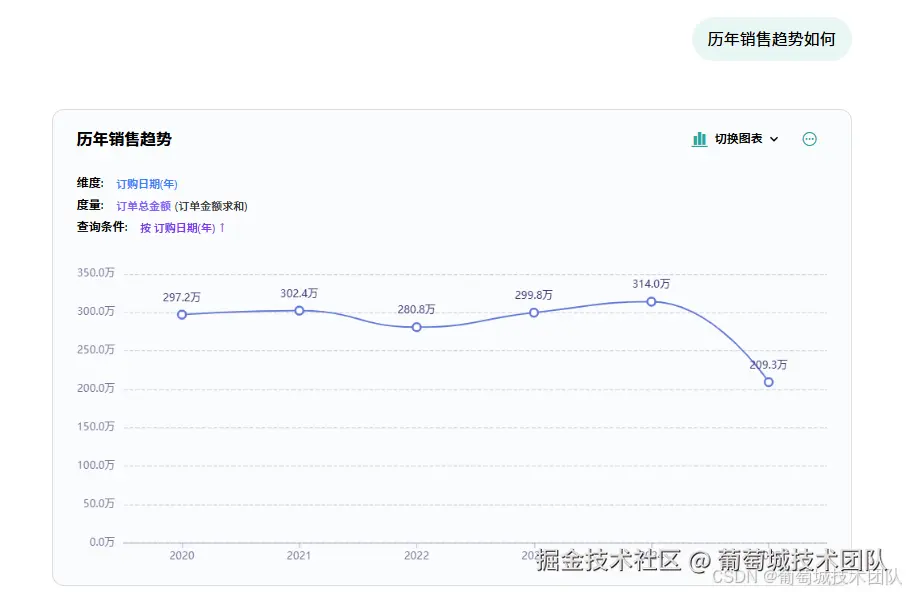Viewport: 906px width, 592px height.
Task: Click the 历年销售趋势如何 chat message bubble
Action: pos(771,39)
